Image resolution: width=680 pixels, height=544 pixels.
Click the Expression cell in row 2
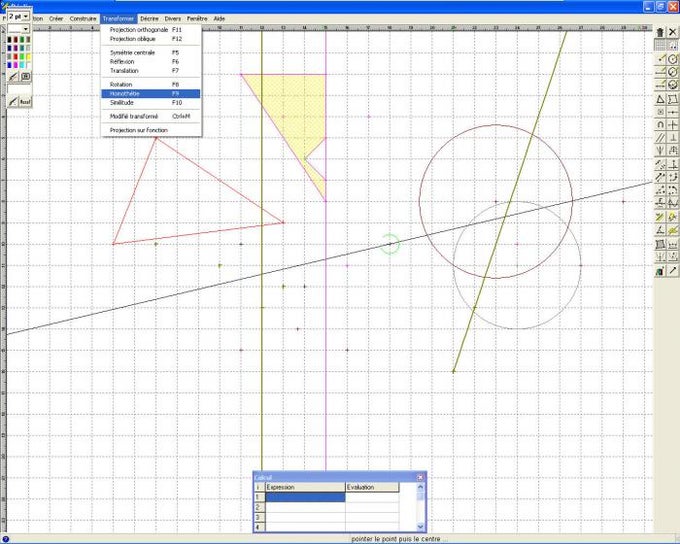point(305,507)
